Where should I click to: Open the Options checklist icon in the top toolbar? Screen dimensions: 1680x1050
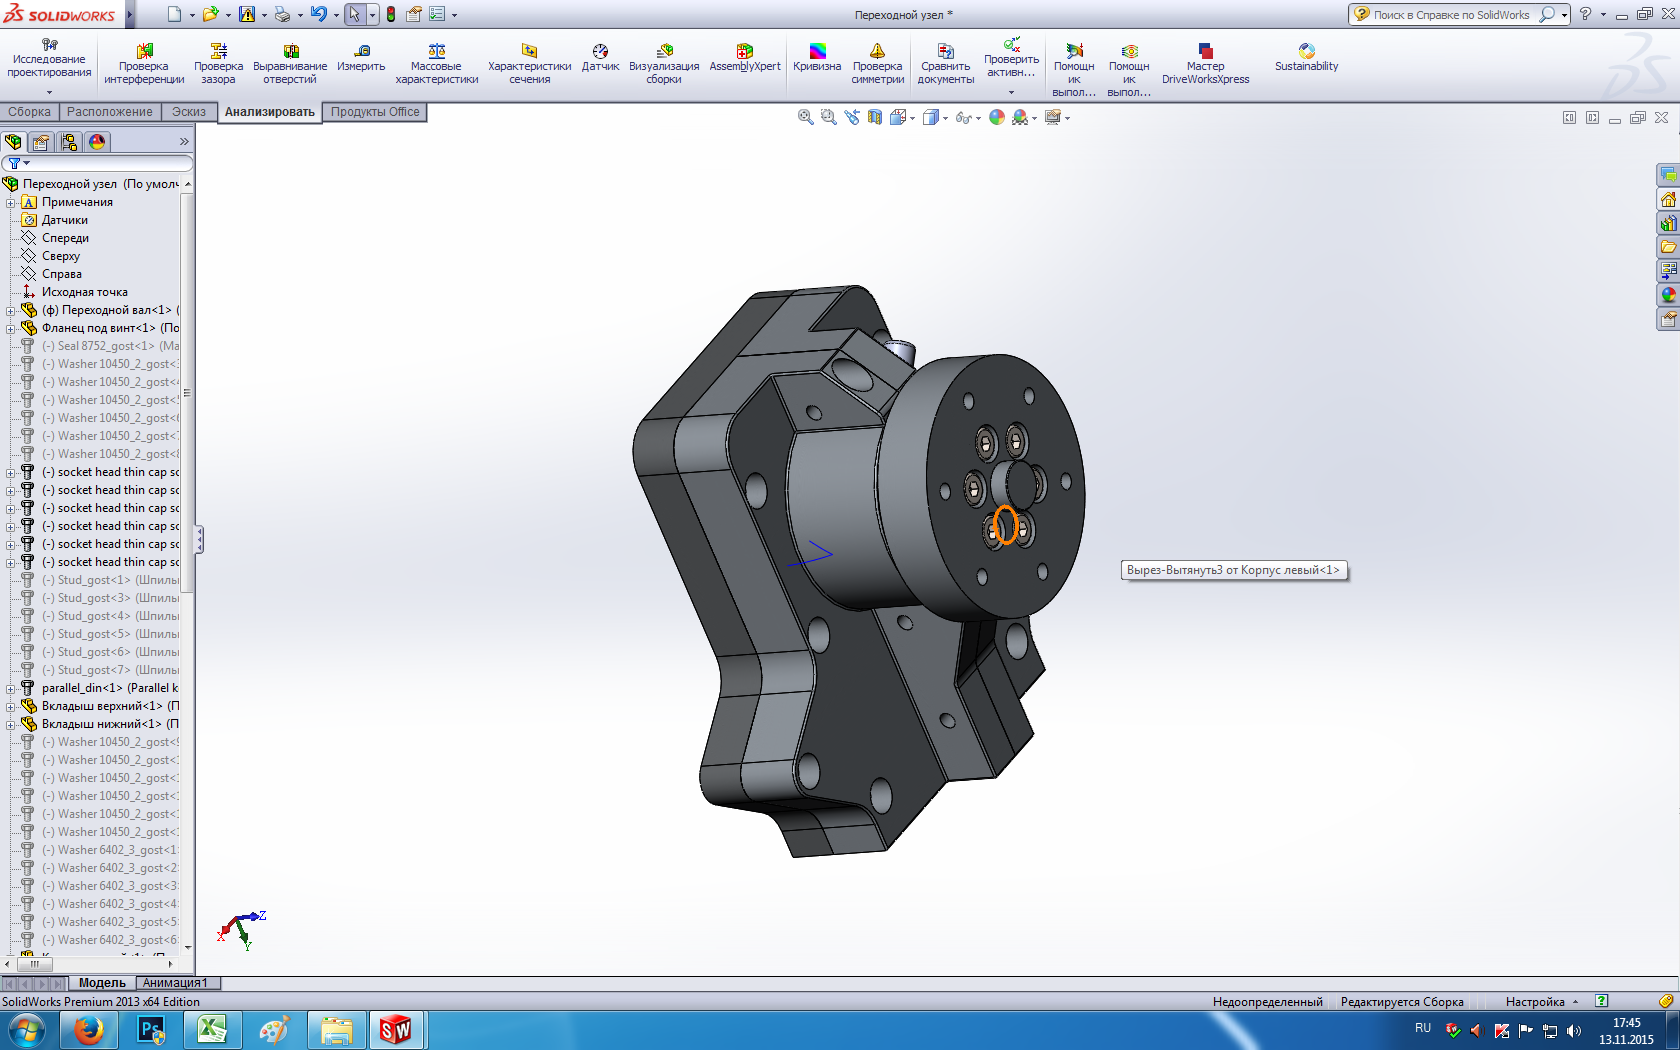click(x=437, y=14)
